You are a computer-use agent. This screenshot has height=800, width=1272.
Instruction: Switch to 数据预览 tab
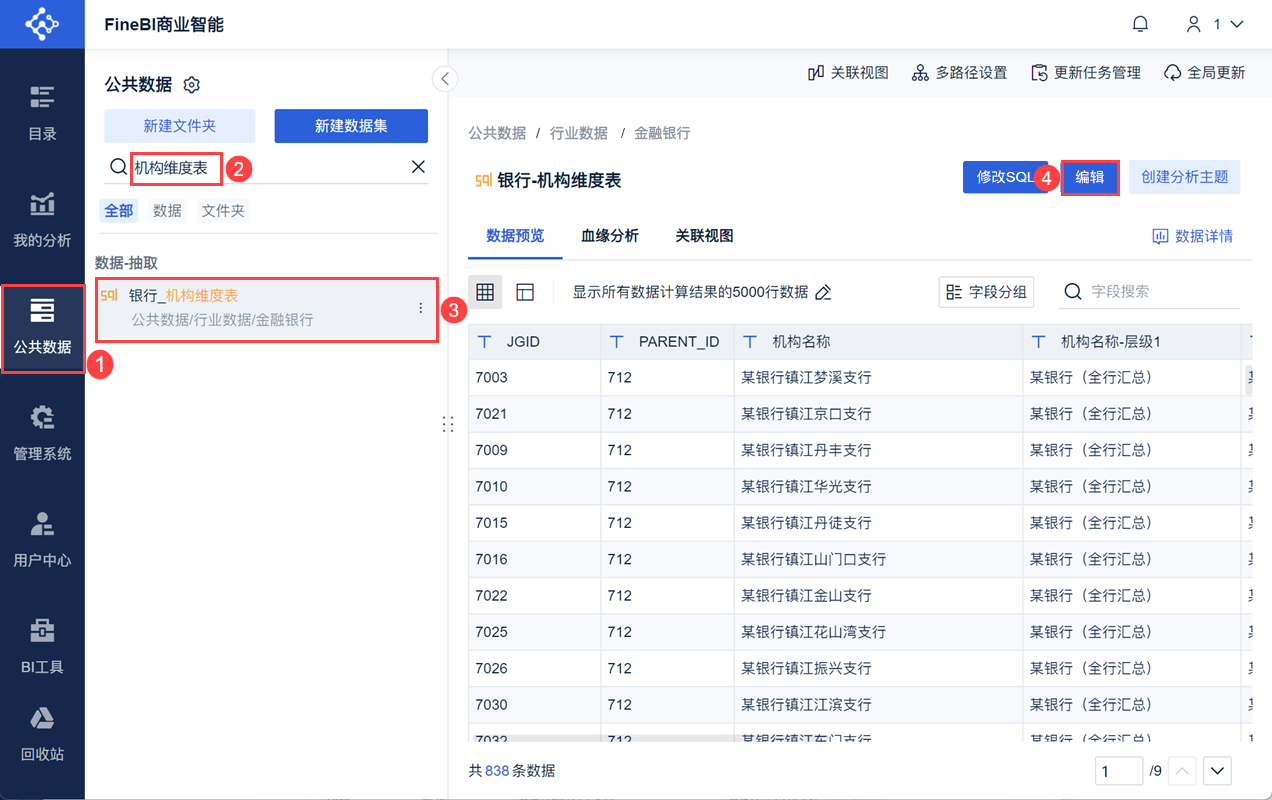515,236
